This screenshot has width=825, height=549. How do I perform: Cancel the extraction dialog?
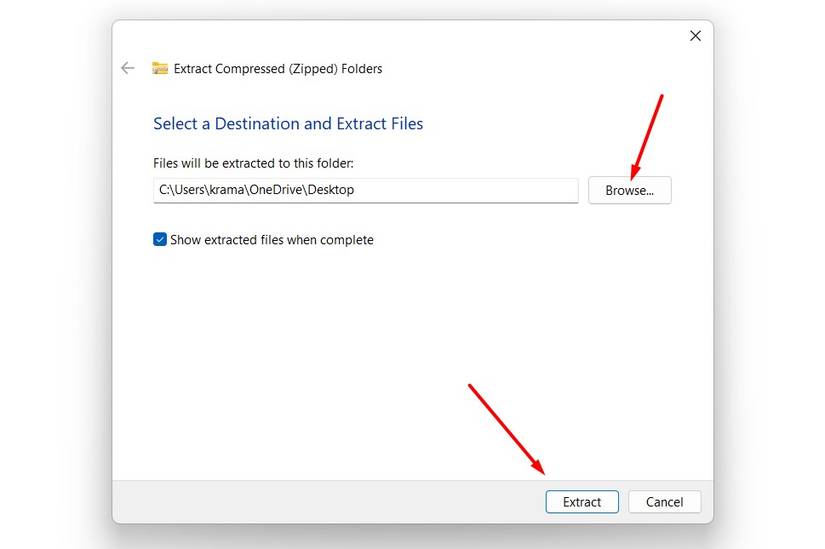[665, 502]
